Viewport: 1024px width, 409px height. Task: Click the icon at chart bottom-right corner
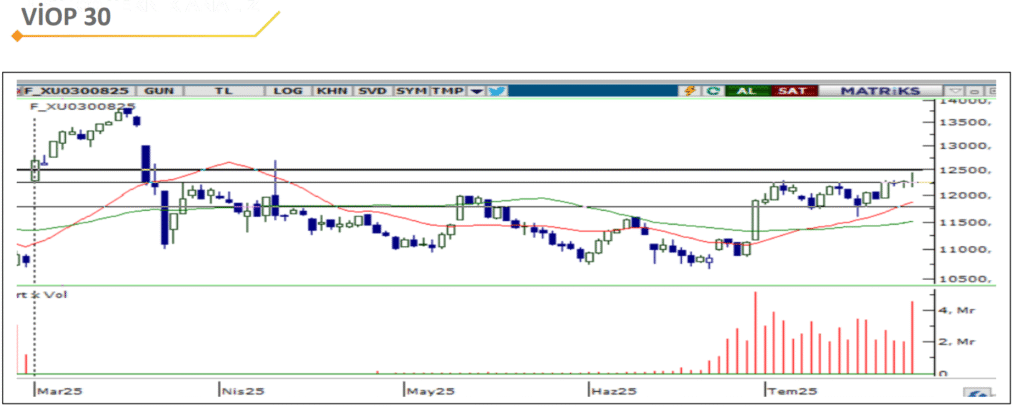pos(978,393)
